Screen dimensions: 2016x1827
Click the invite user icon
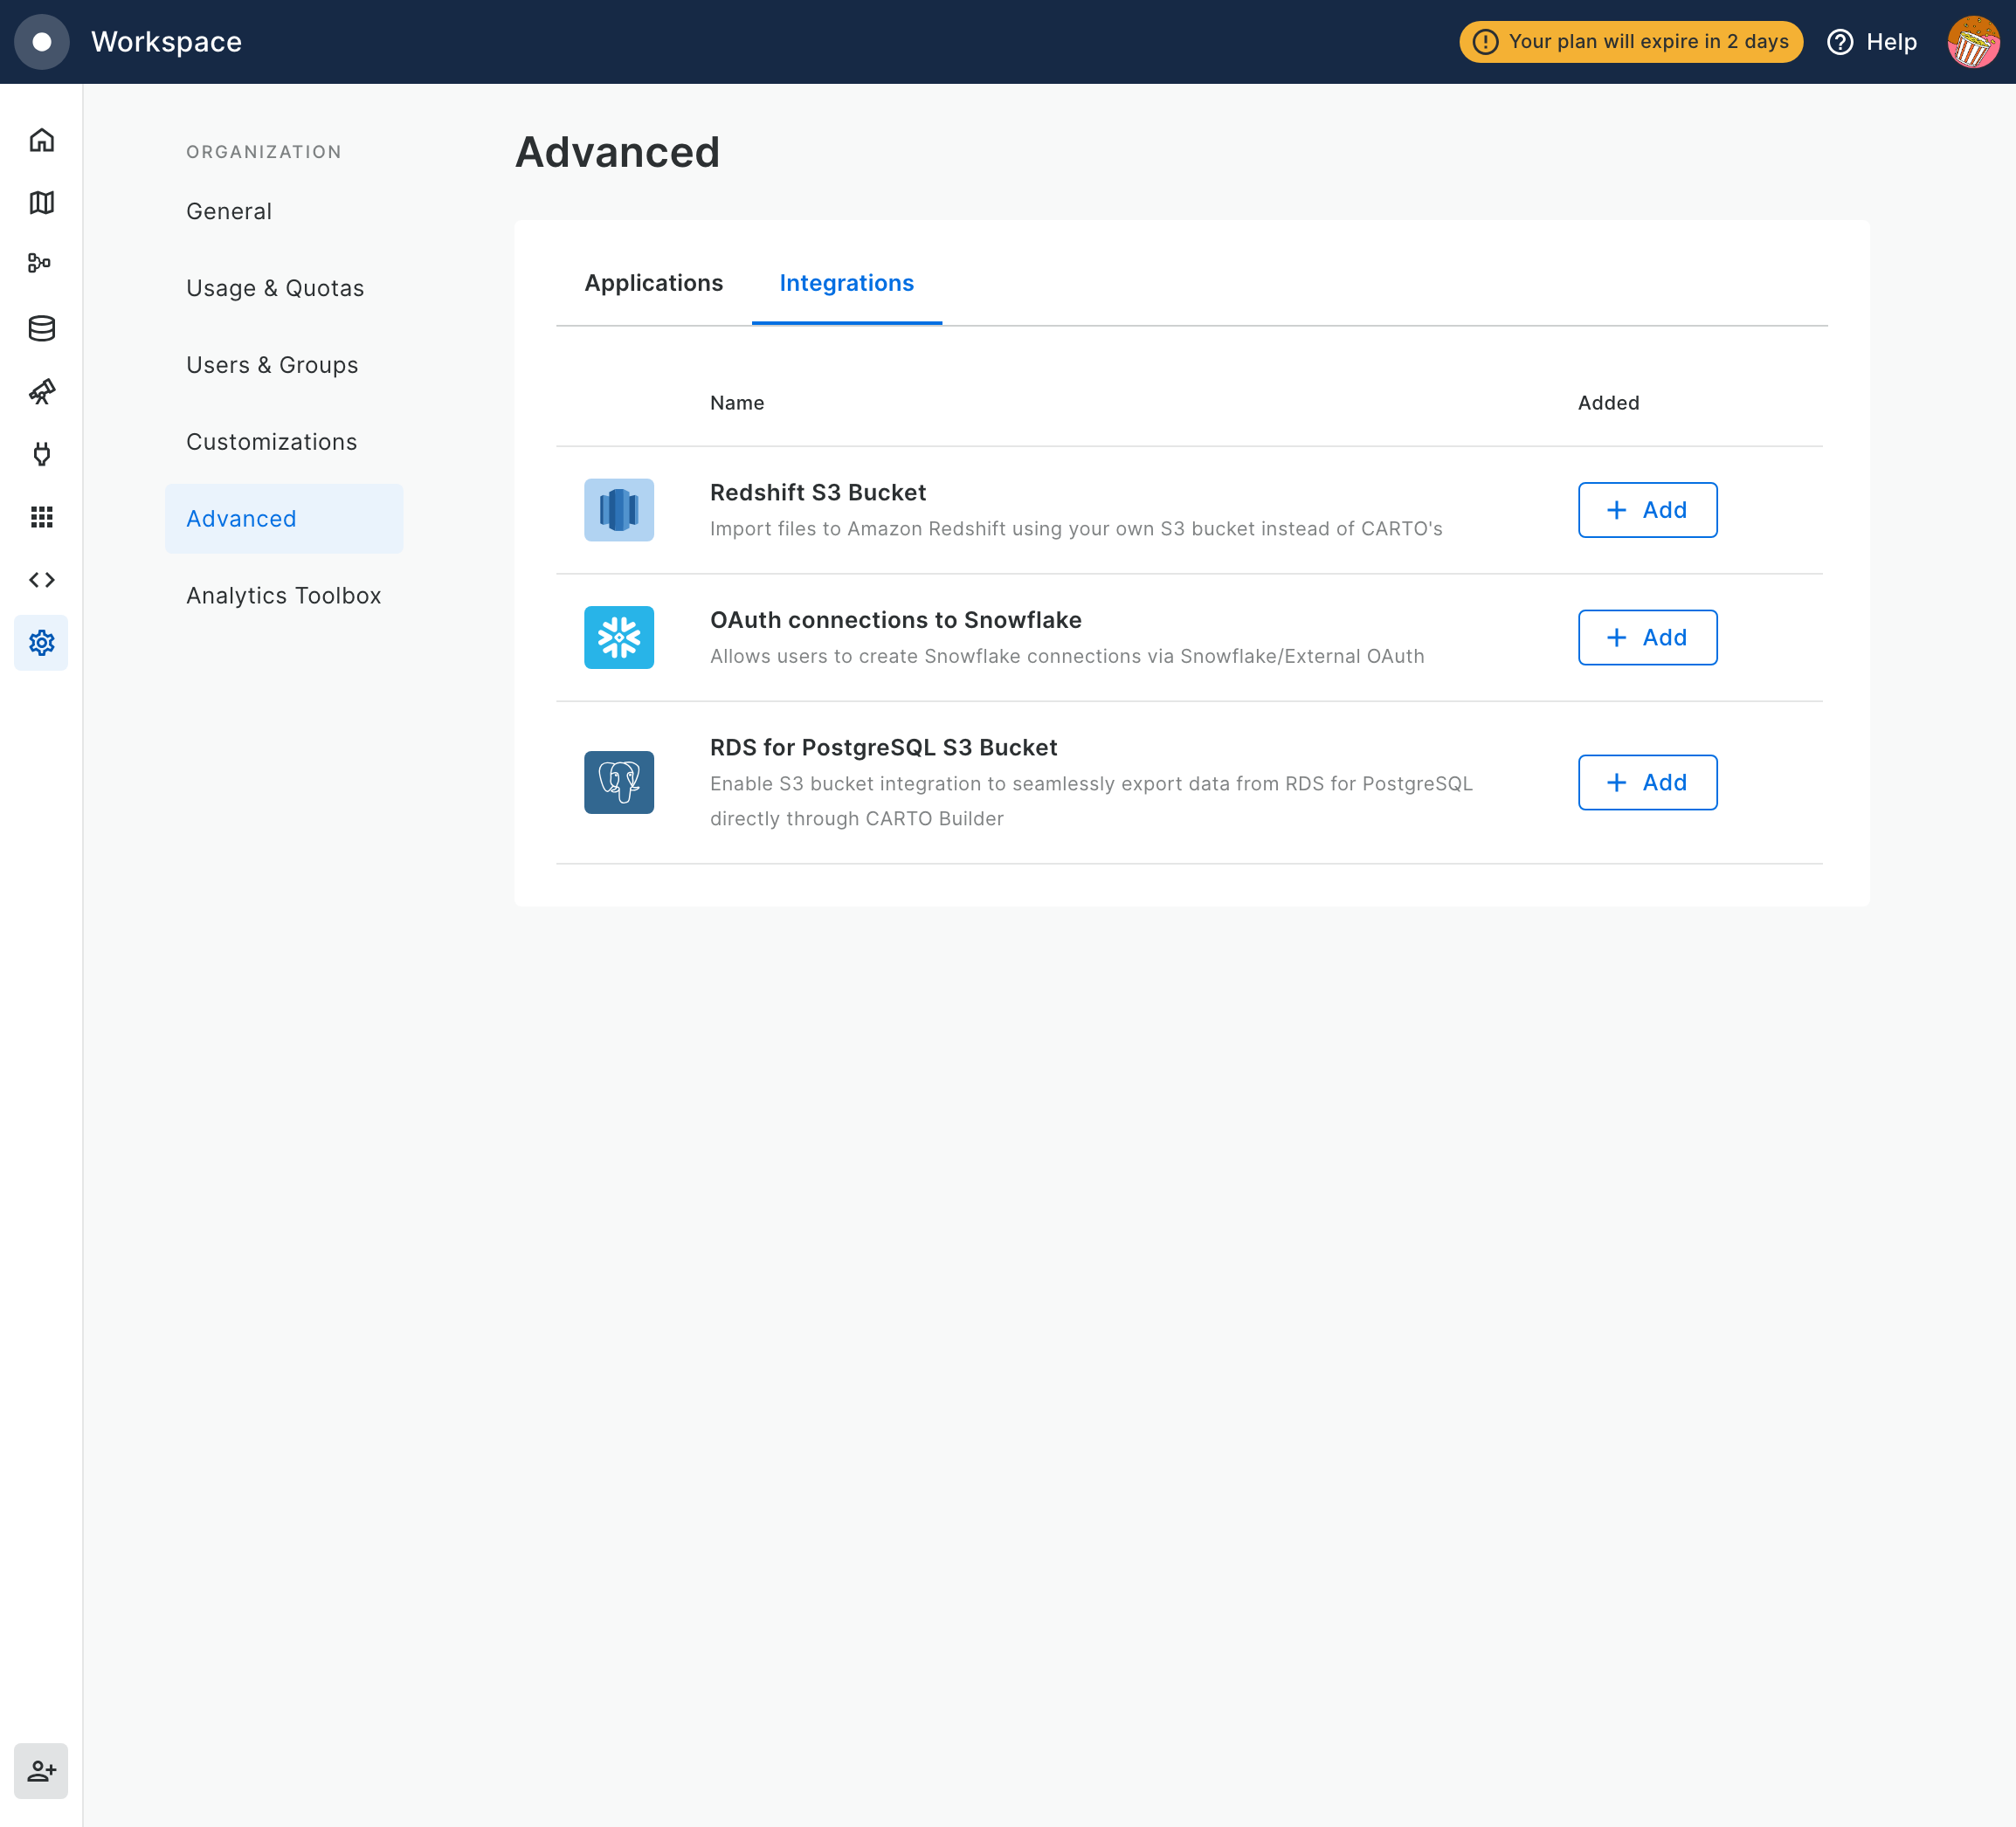point(41,1771)
